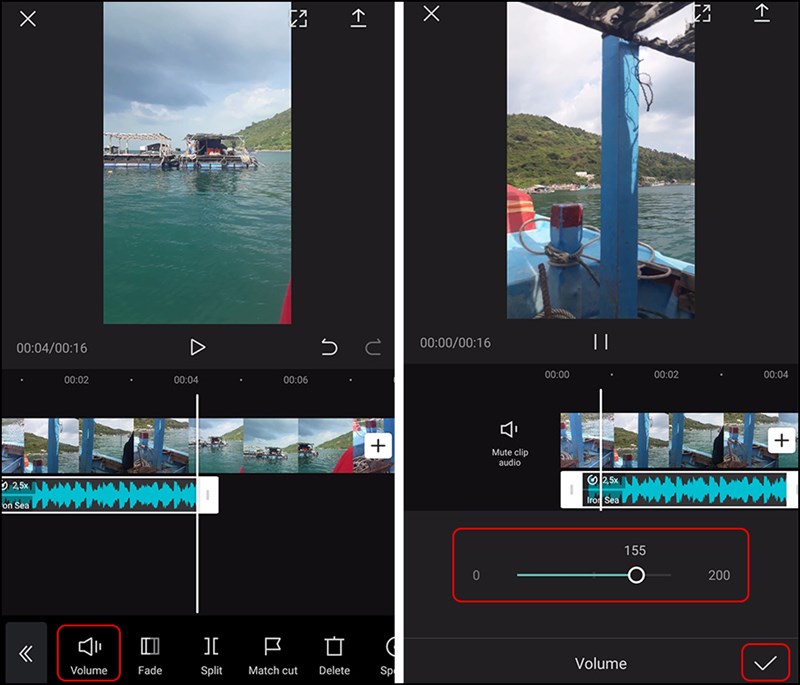Screen dimensions: 800x685
Task: Delete the selected clip
Action: pos(334,652)
